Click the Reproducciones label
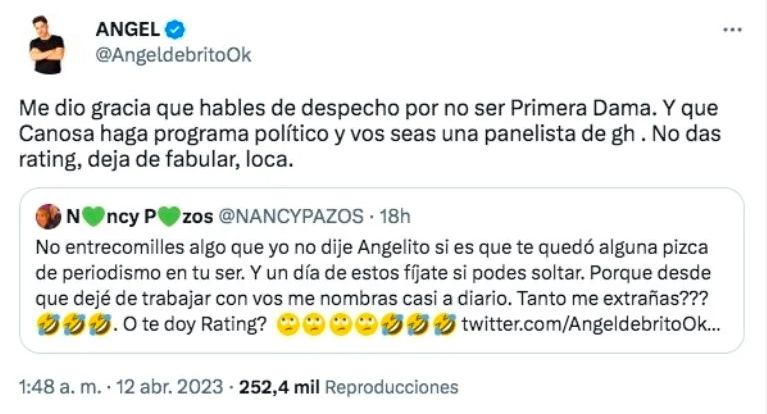The height and width of the screenshot is (414, 767). tap(392, 387)
